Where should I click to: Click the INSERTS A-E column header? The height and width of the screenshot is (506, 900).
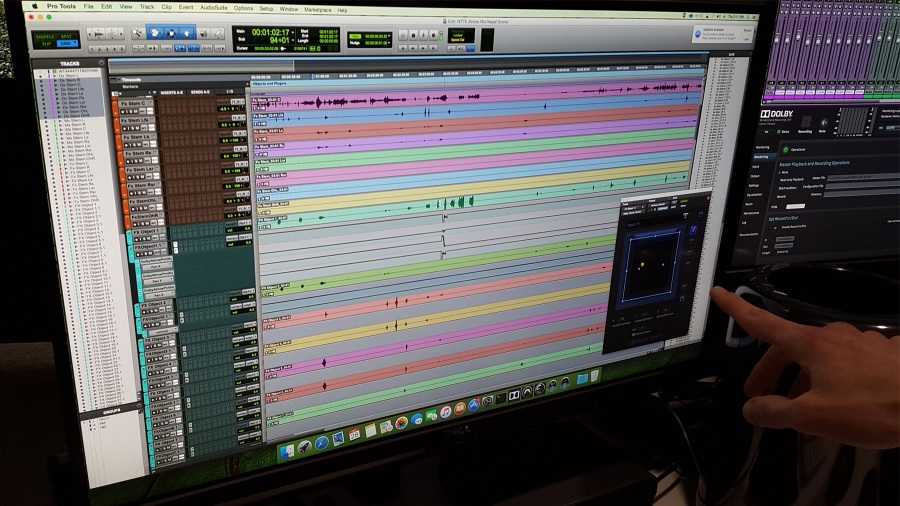172,92
